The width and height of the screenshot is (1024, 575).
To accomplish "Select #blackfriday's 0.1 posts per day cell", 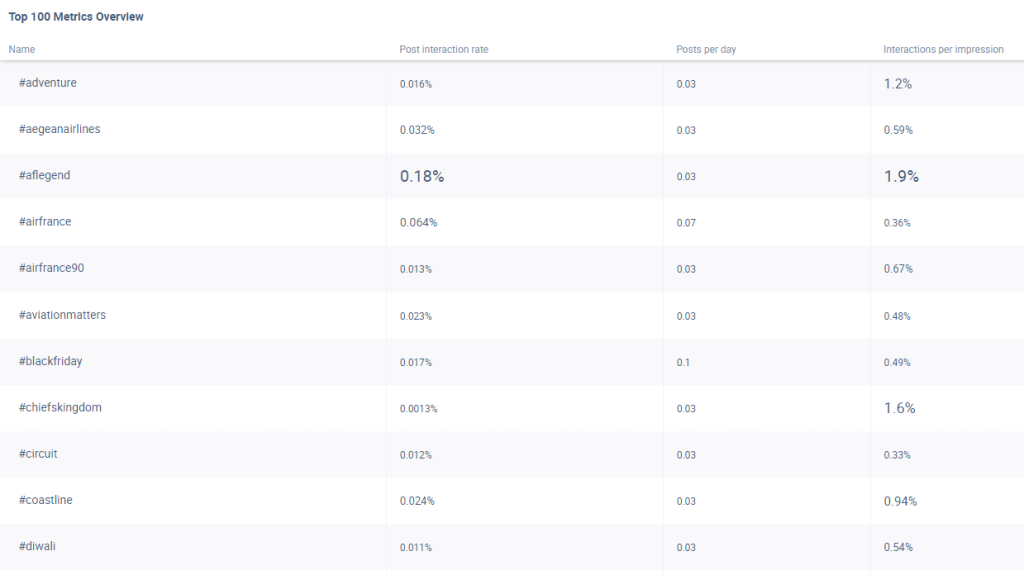I will pos(683,362).
